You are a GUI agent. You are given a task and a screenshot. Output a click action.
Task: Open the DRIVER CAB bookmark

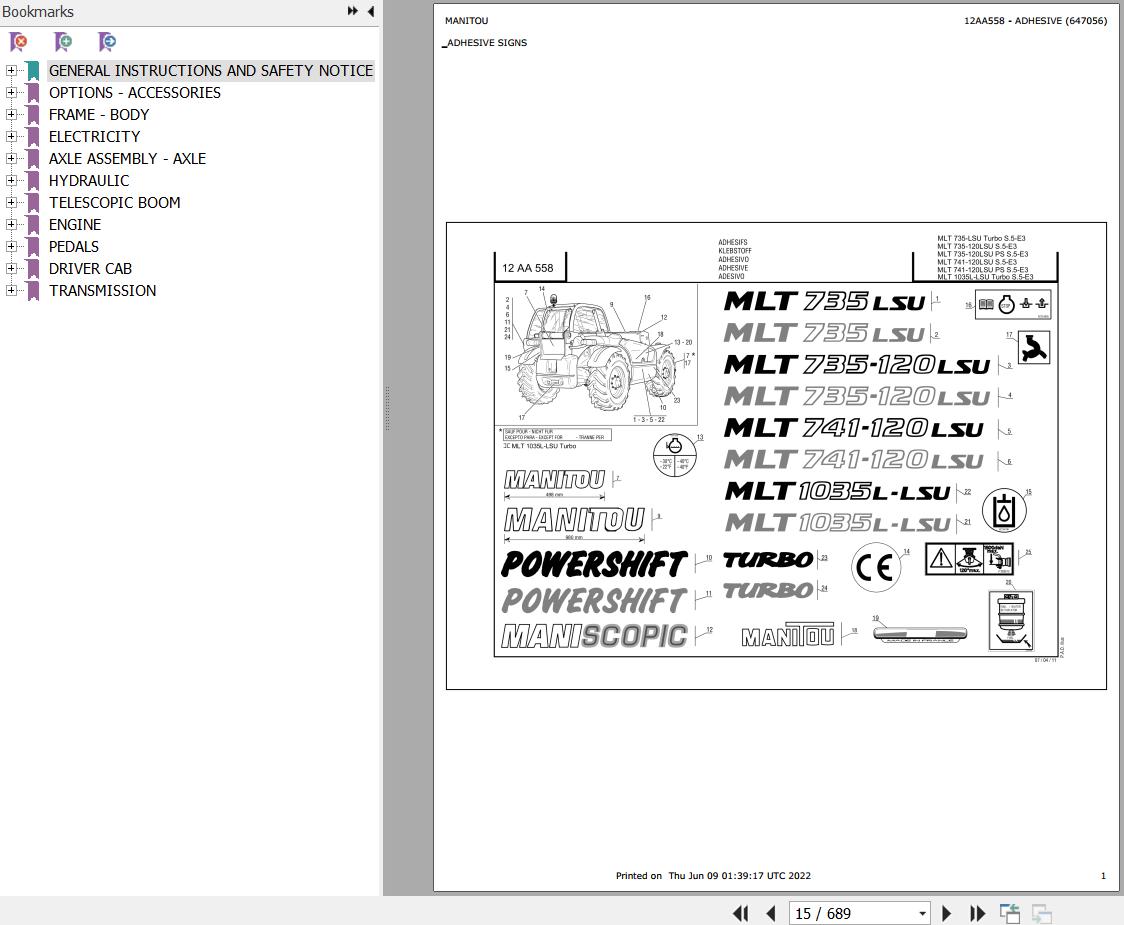click(x=90, y=269)
